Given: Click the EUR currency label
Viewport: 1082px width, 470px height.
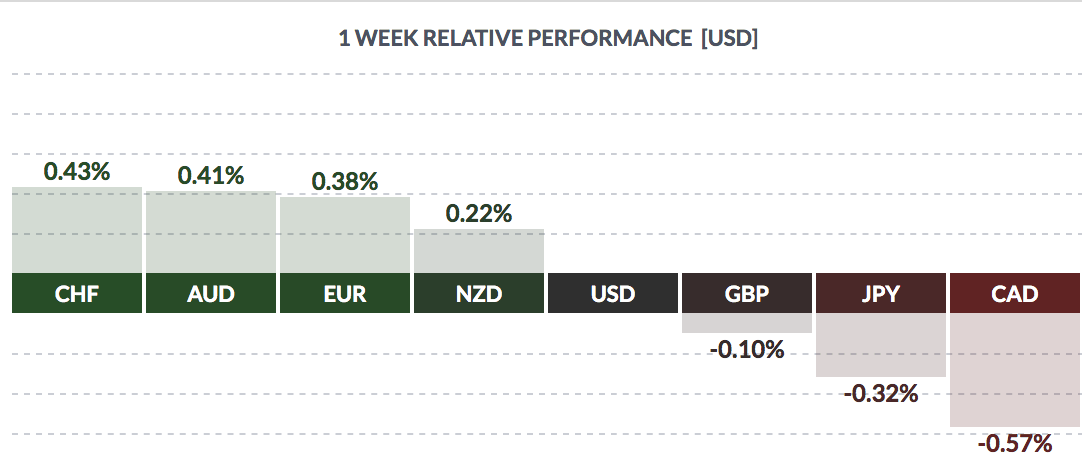Looking at the screenshot, I should 345,294.
